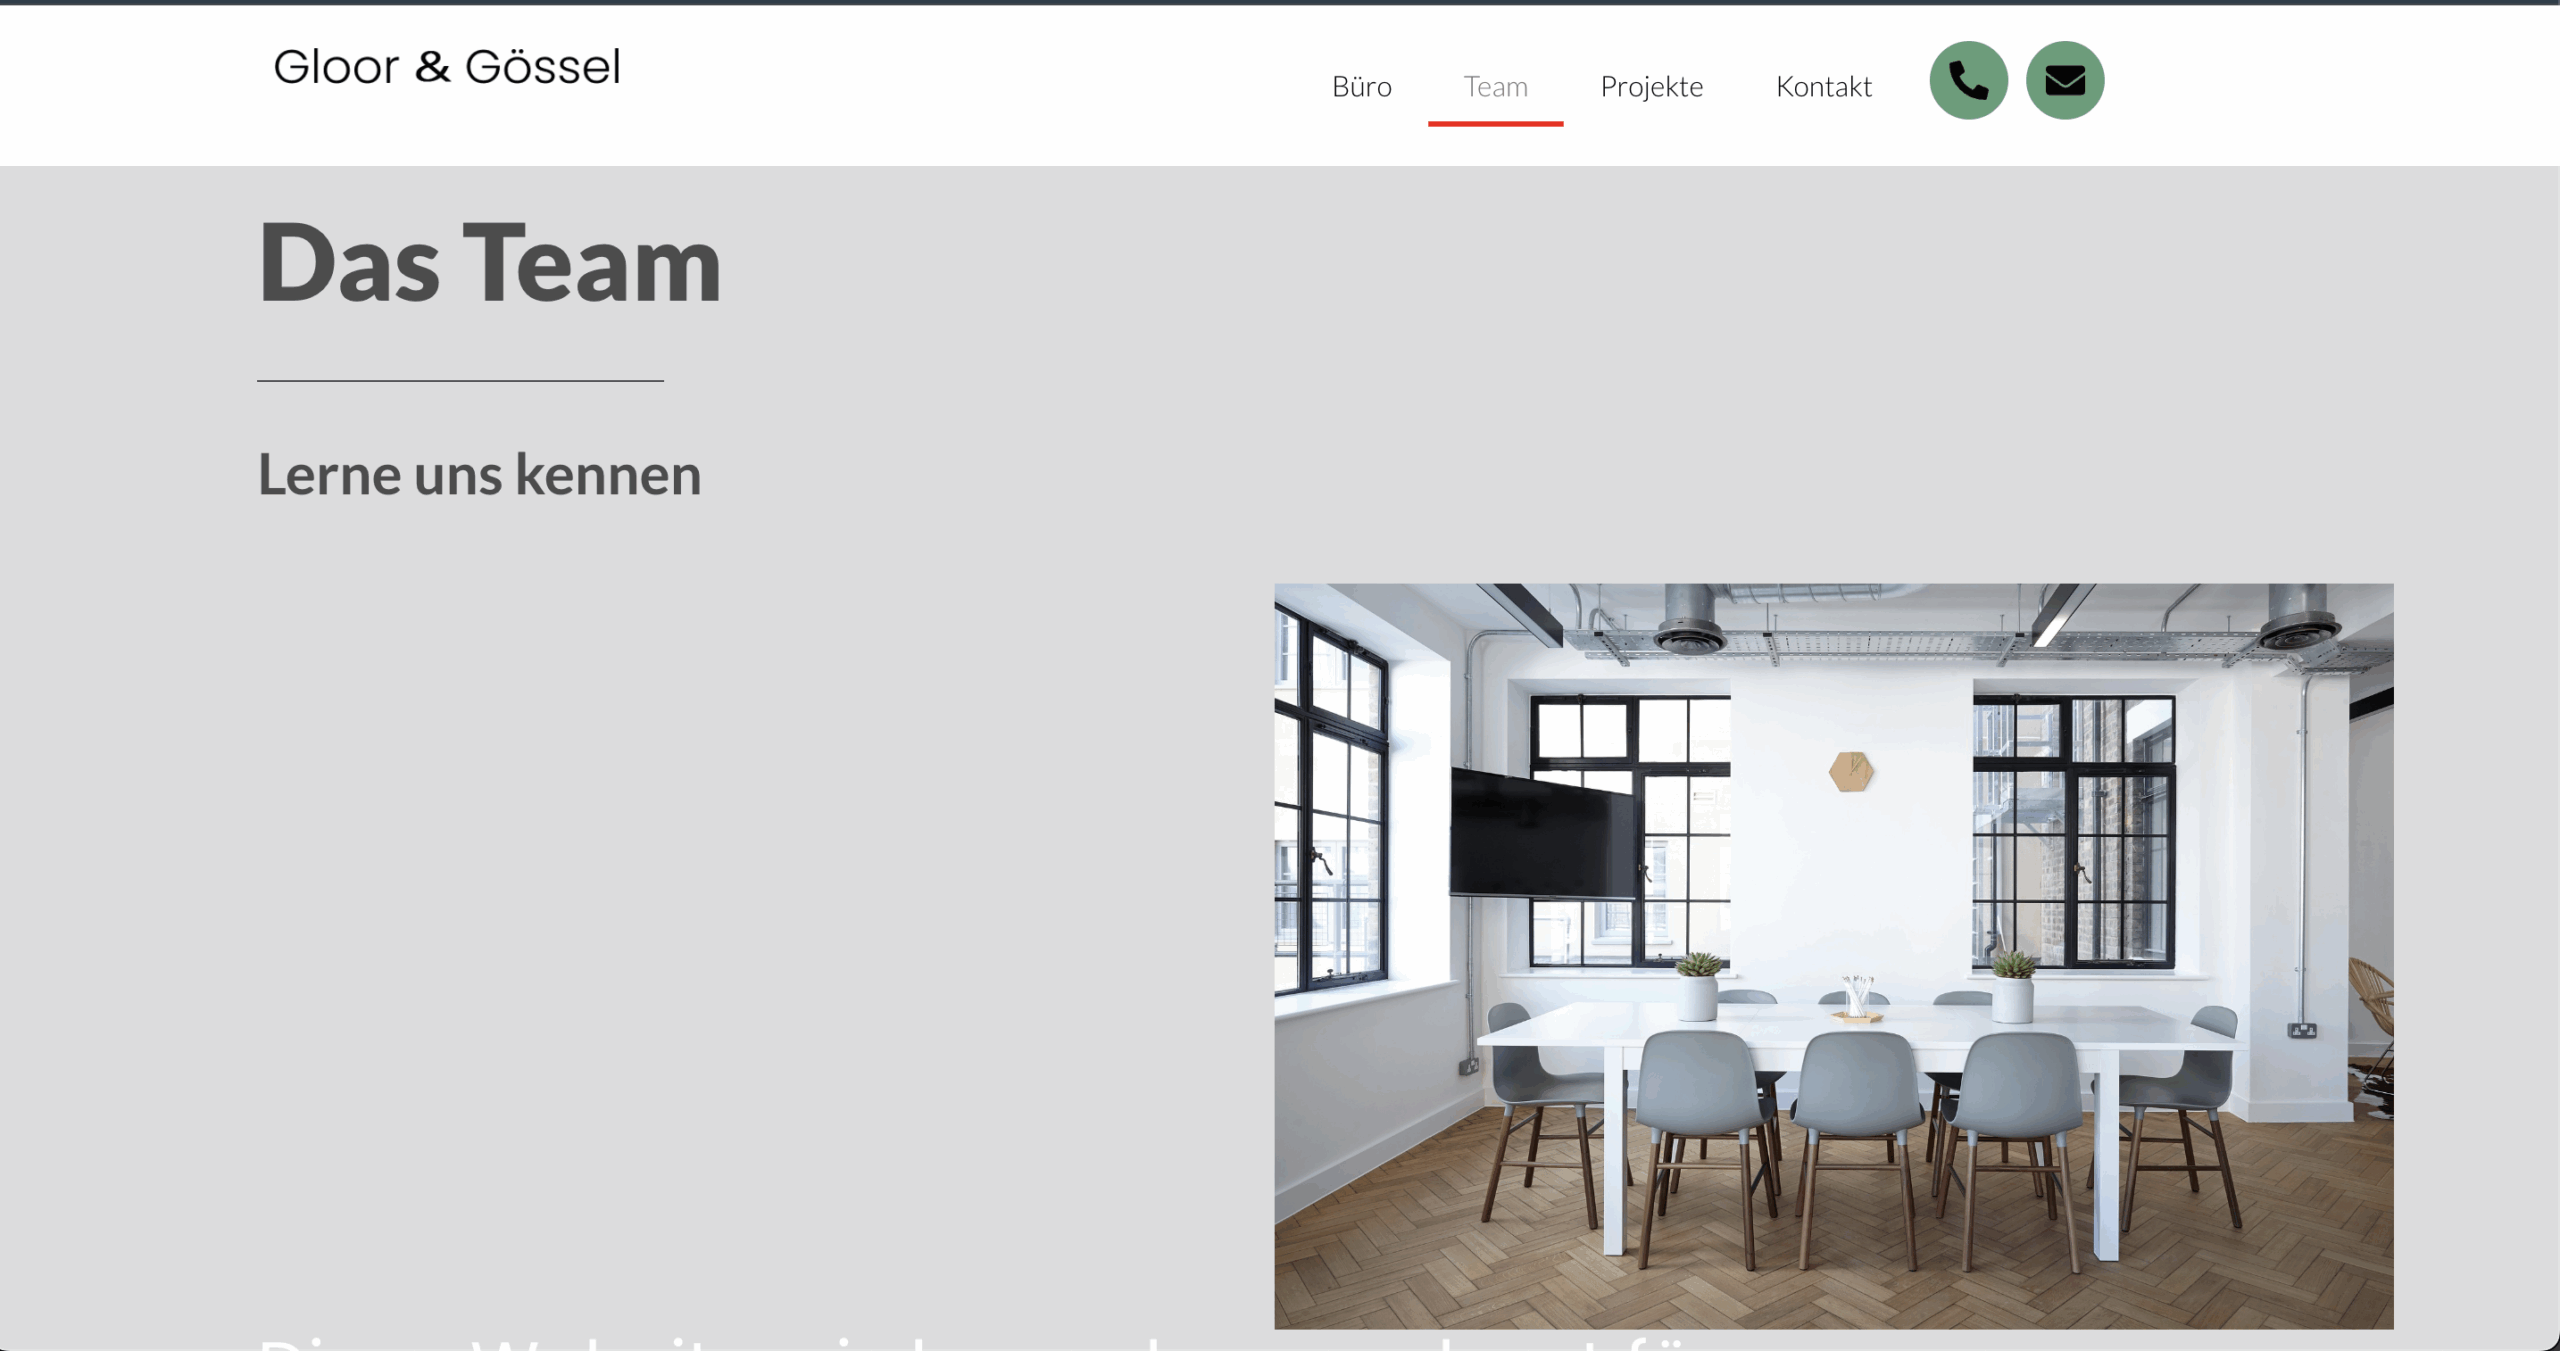Screen dimensions: 2560x1351
Task: Click the hexagonal wooden clock in photo
Action: [1851, 771]
